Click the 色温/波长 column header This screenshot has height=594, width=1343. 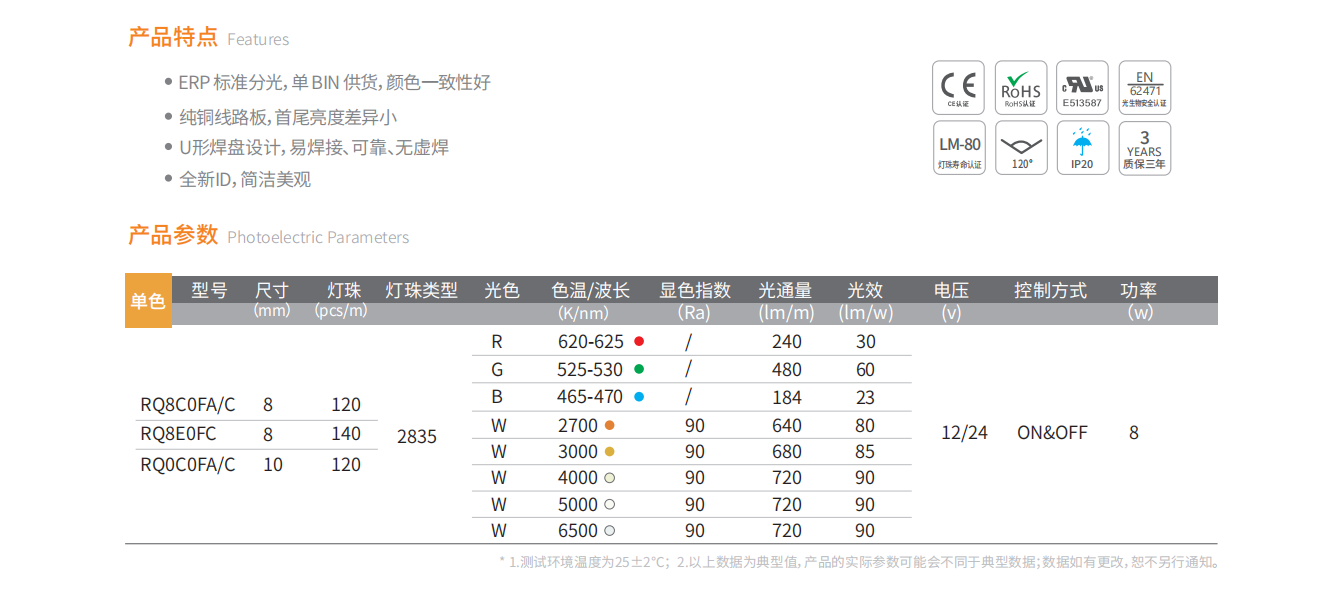(x=590, y=291)
